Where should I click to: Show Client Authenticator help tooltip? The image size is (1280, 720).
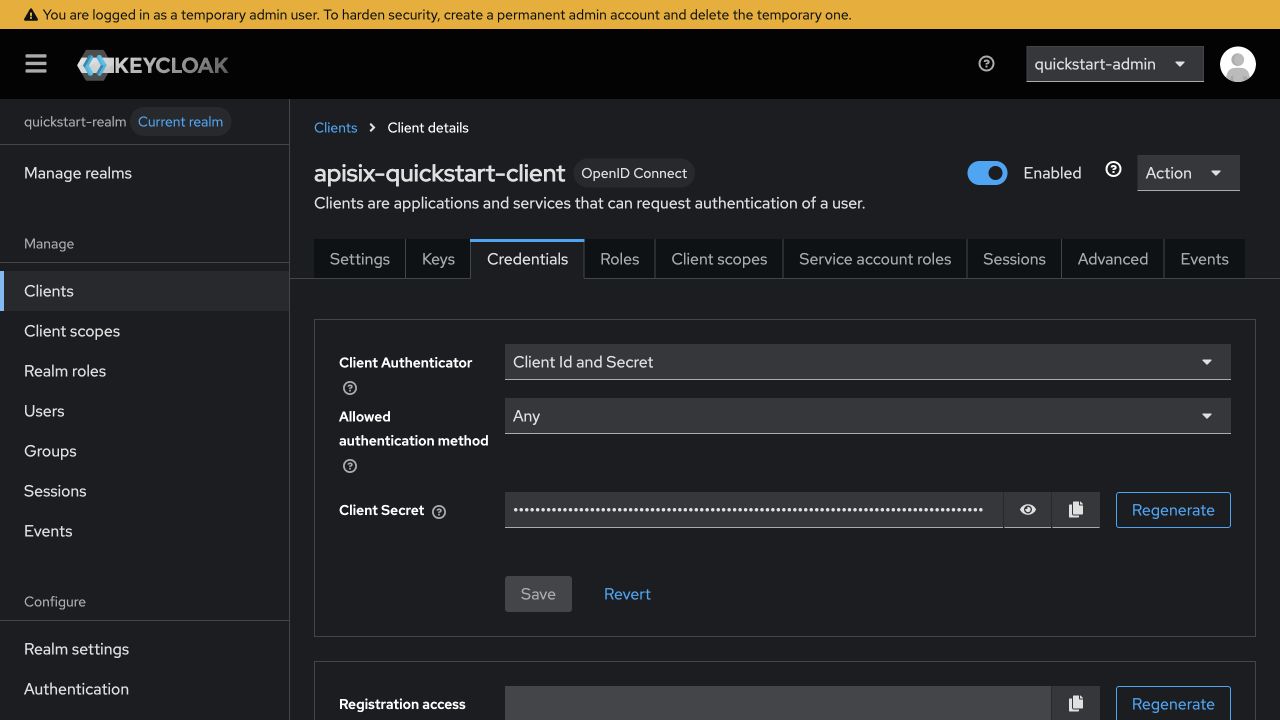point(350,388)
